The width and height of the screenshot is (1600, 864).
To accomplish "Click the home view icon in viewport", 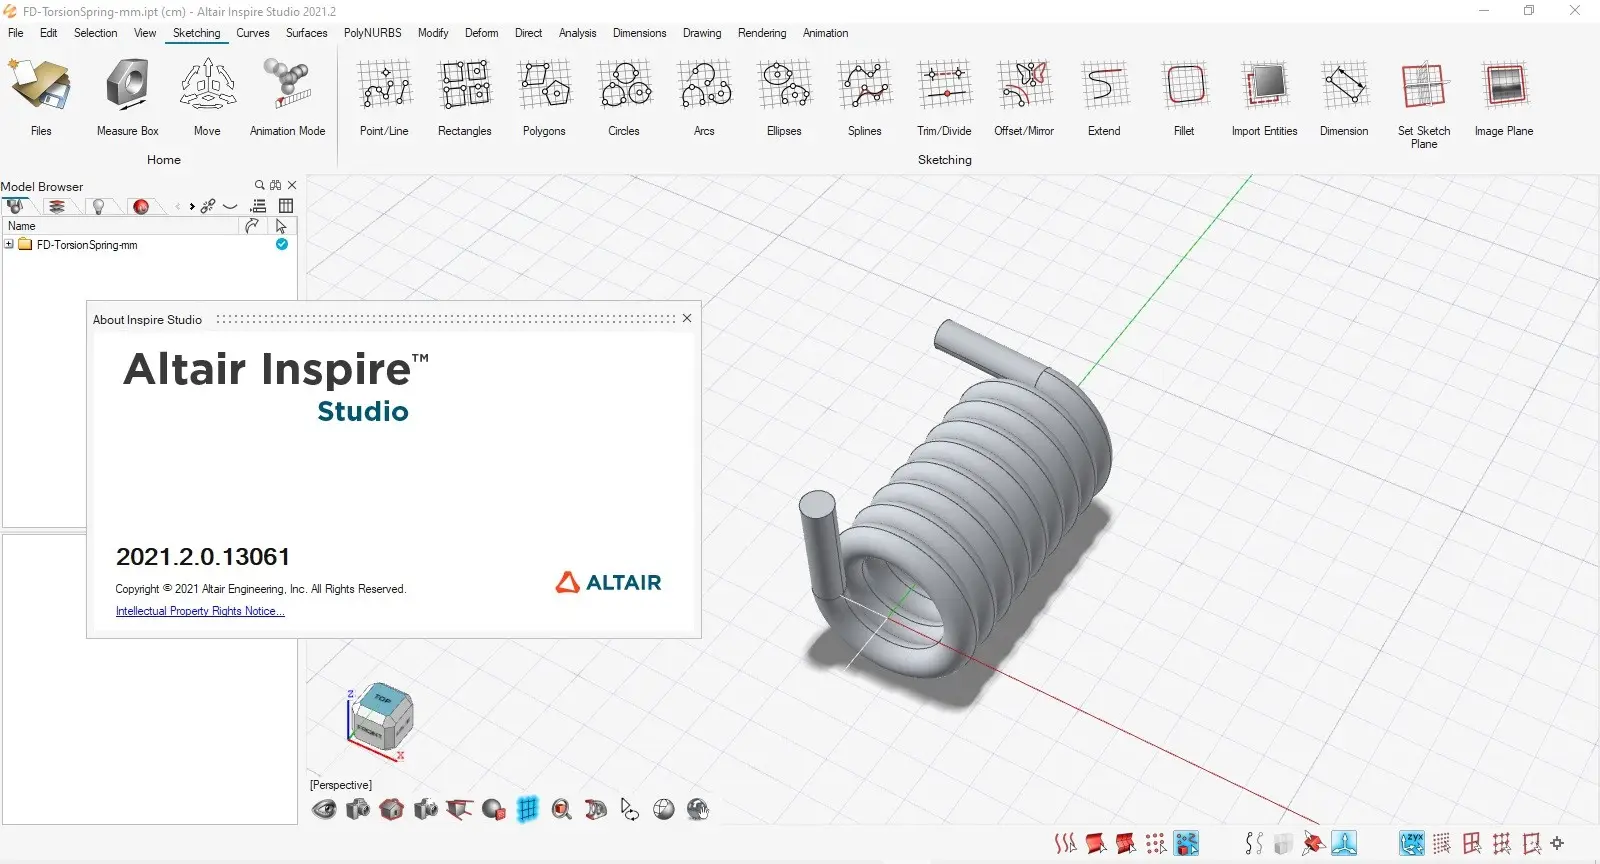I will click(392, 809).
